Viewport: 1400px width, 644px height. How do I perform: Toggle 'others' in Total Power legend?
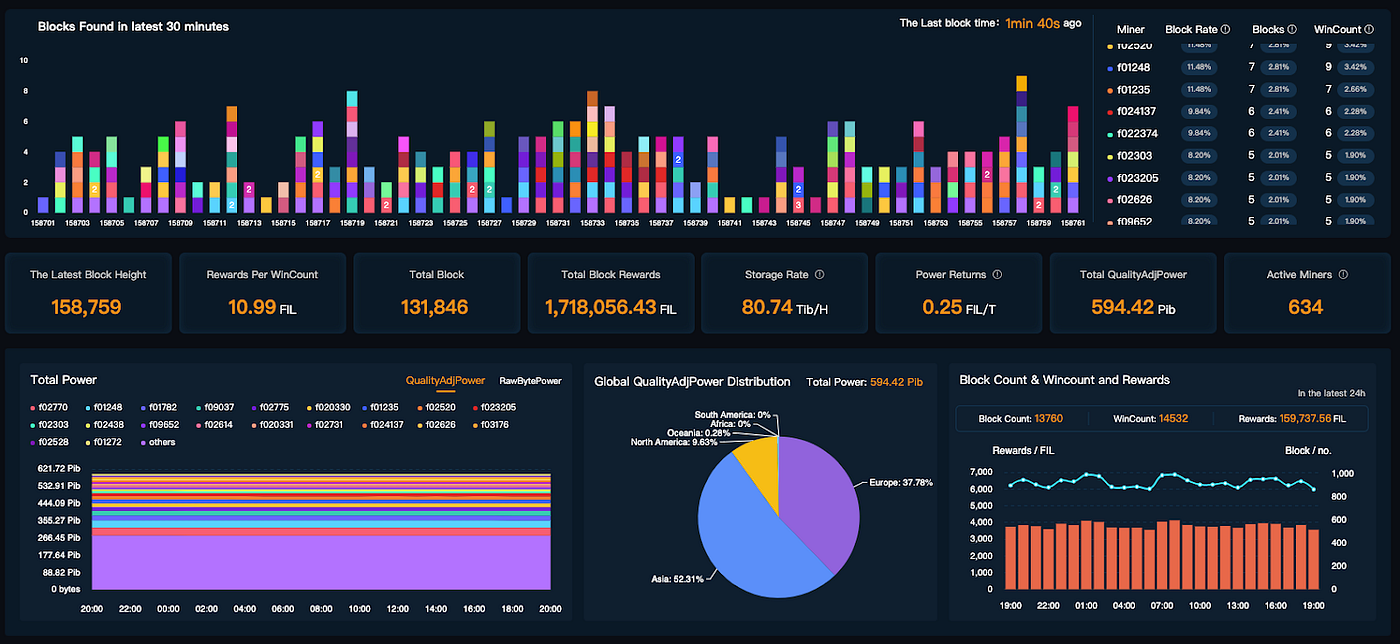point(158,441)
